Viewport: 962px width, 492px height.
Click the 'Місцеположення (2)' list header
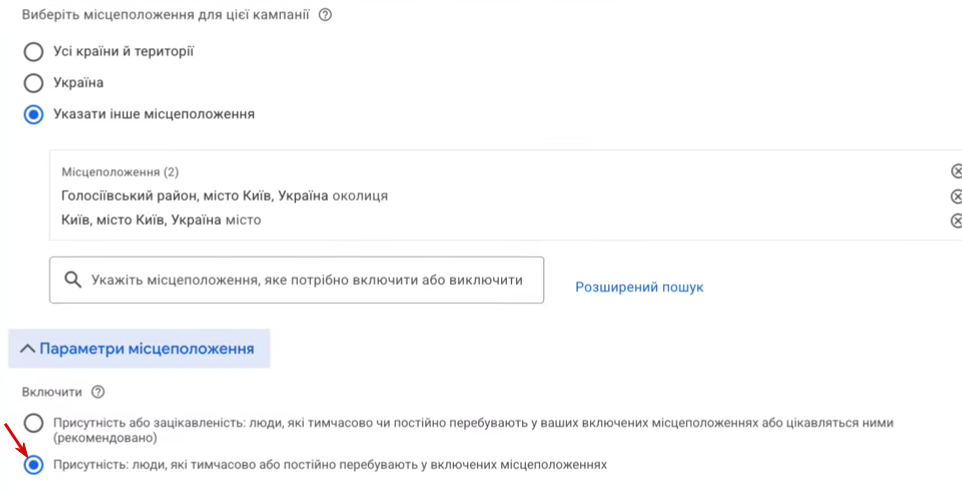(x=120, y=172)
